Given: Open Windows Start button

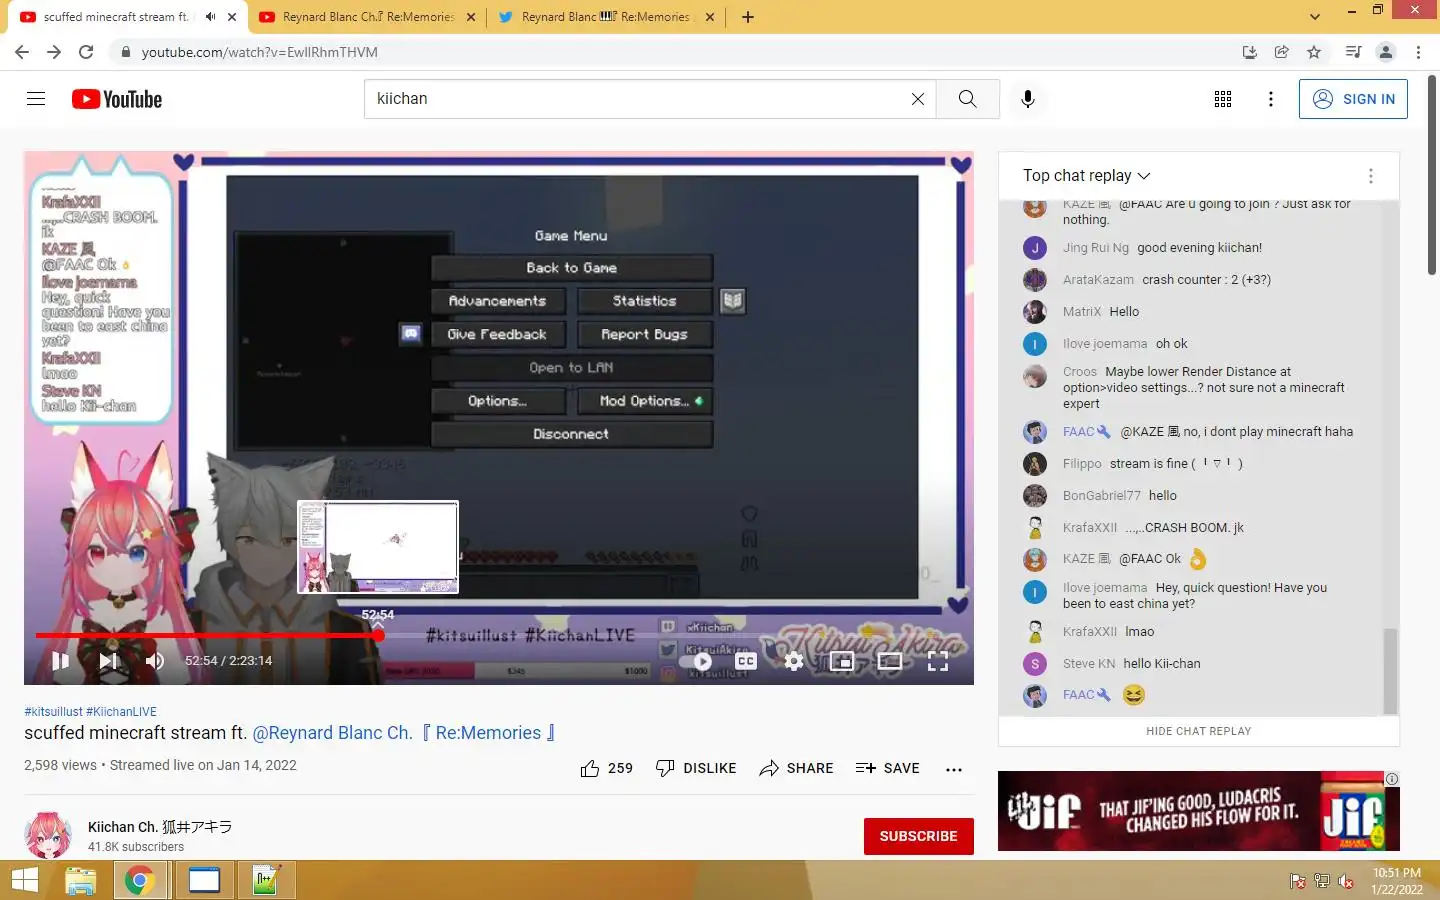Looking at the screenshot, I should pos(24,881).
